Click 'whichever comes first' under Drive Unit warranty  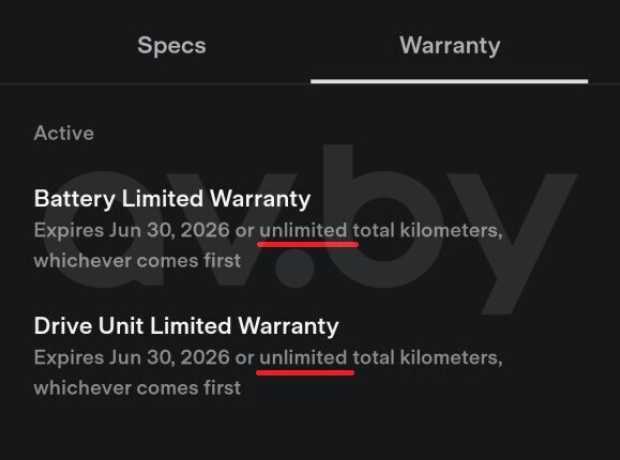point(137,388)
